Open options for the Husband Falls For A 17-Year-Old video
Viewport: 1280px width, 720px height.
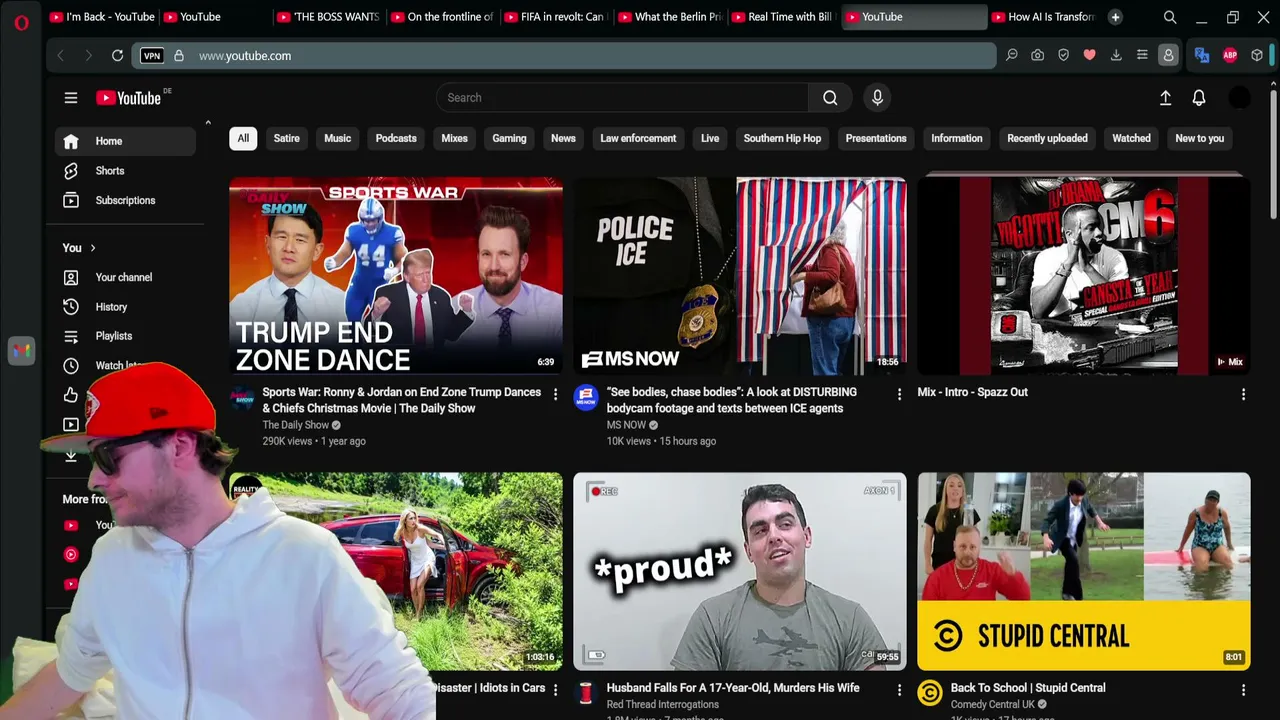[x=899, y=690]
